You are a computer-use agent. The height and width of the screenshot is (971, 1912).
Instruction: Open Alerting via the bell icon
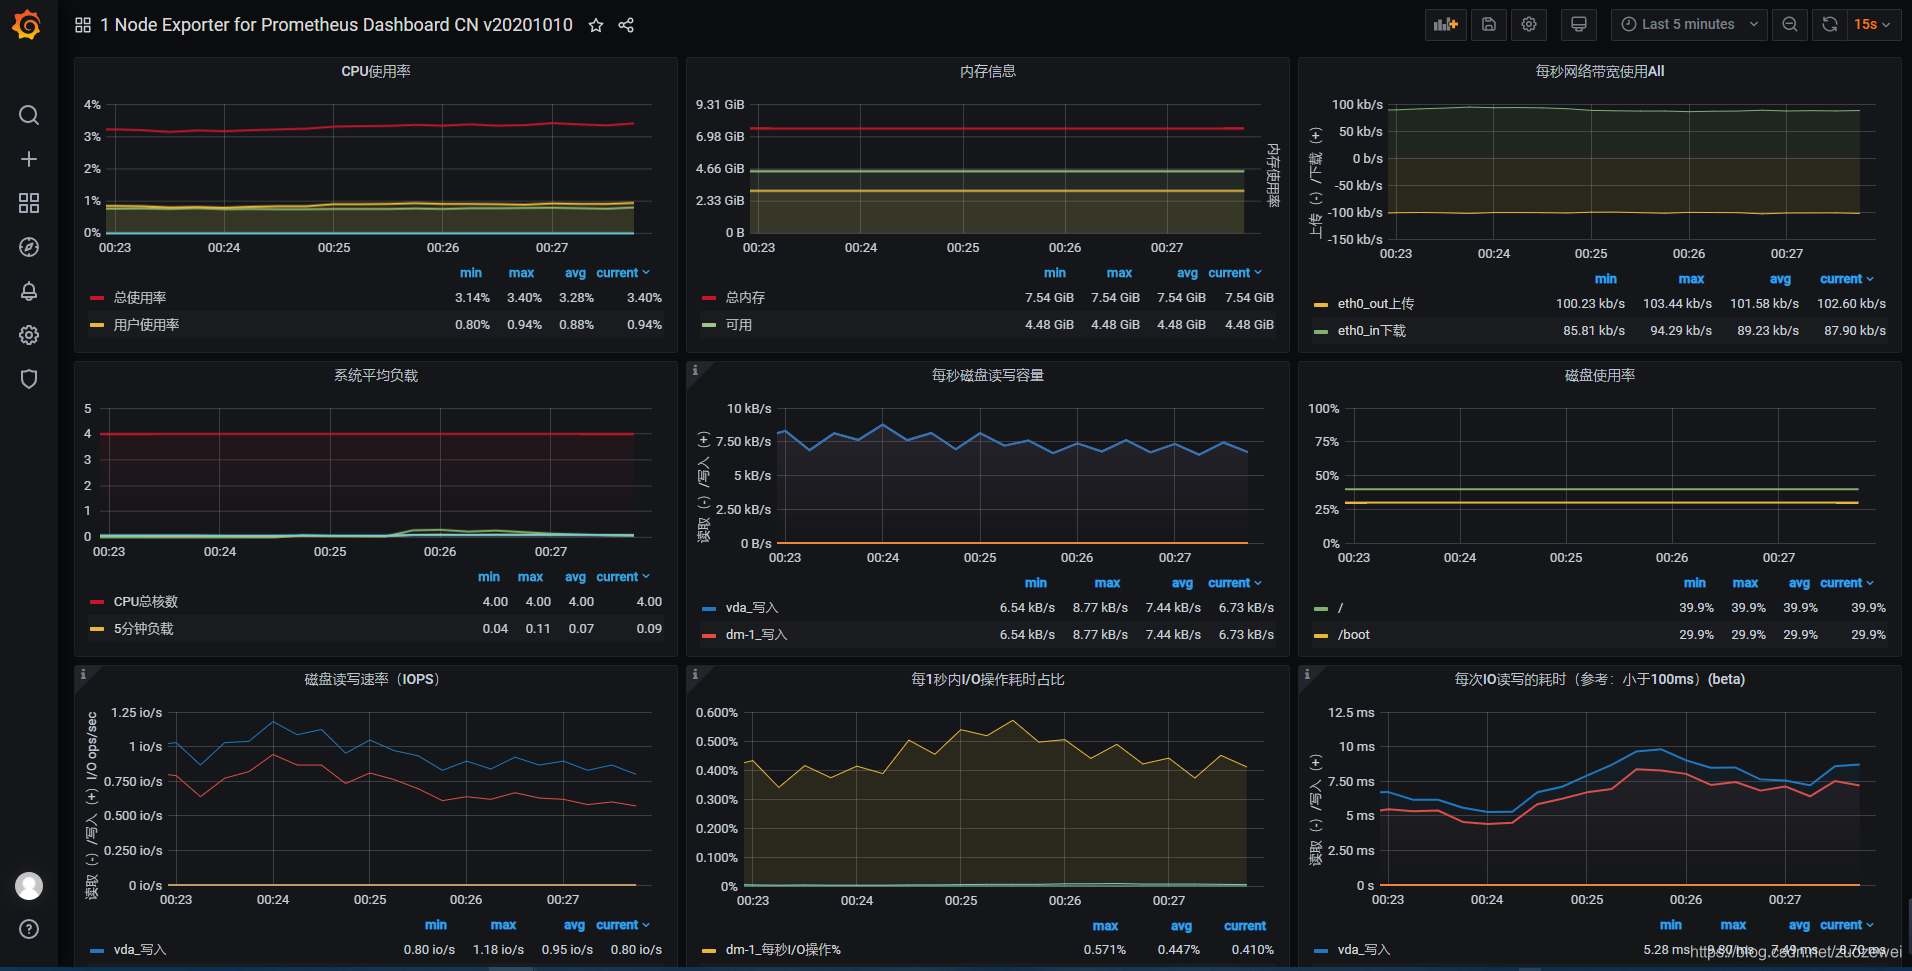pos(29,291)
